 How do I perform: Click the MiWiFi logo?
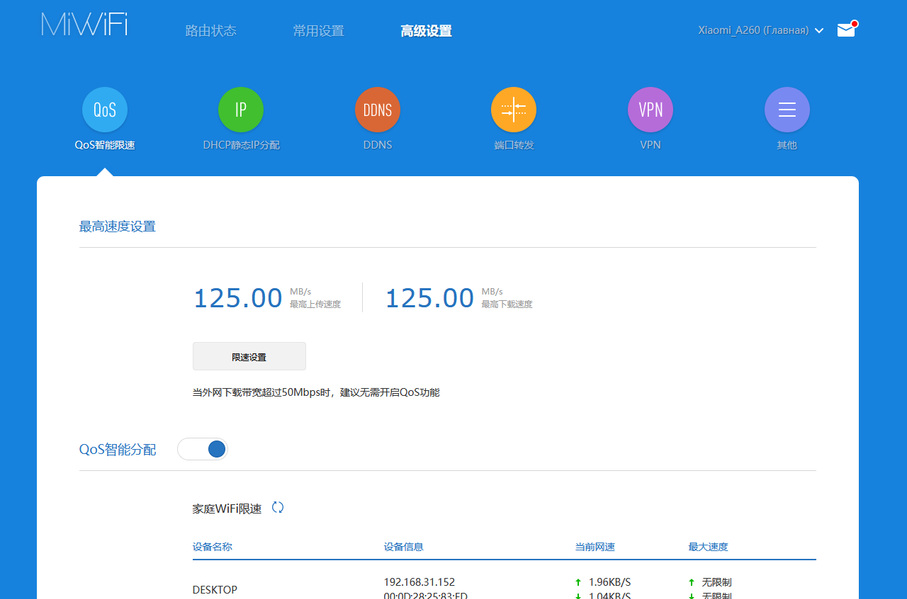coord(84,25)
